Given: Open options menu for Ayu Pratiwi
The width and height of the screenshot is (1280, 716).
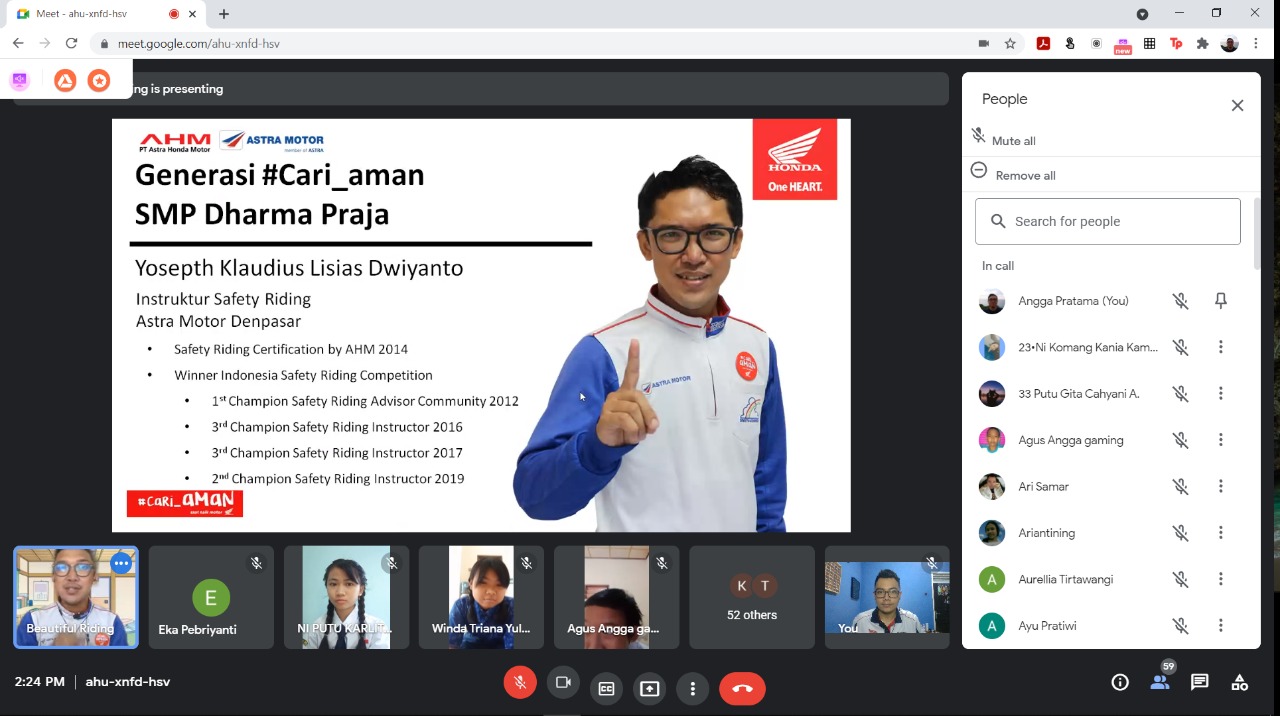Looking at the screenshot, I should tap(1221, 626).
